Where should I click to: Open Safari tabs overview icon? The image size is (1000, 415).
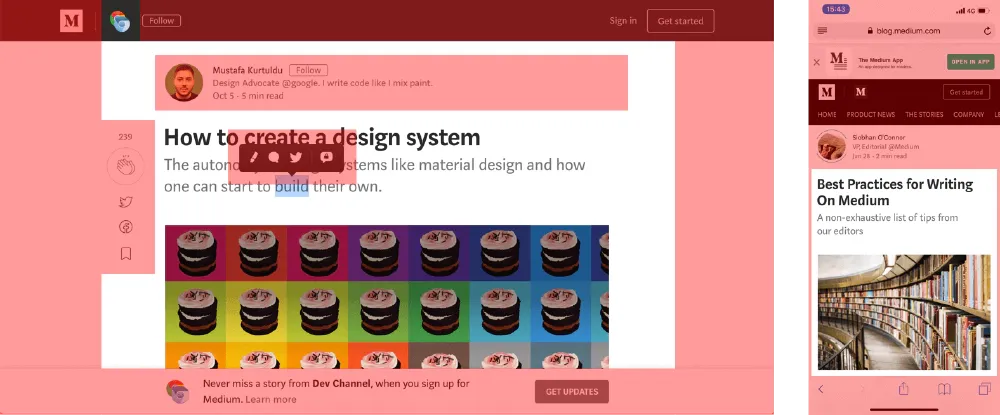point(984,389)
